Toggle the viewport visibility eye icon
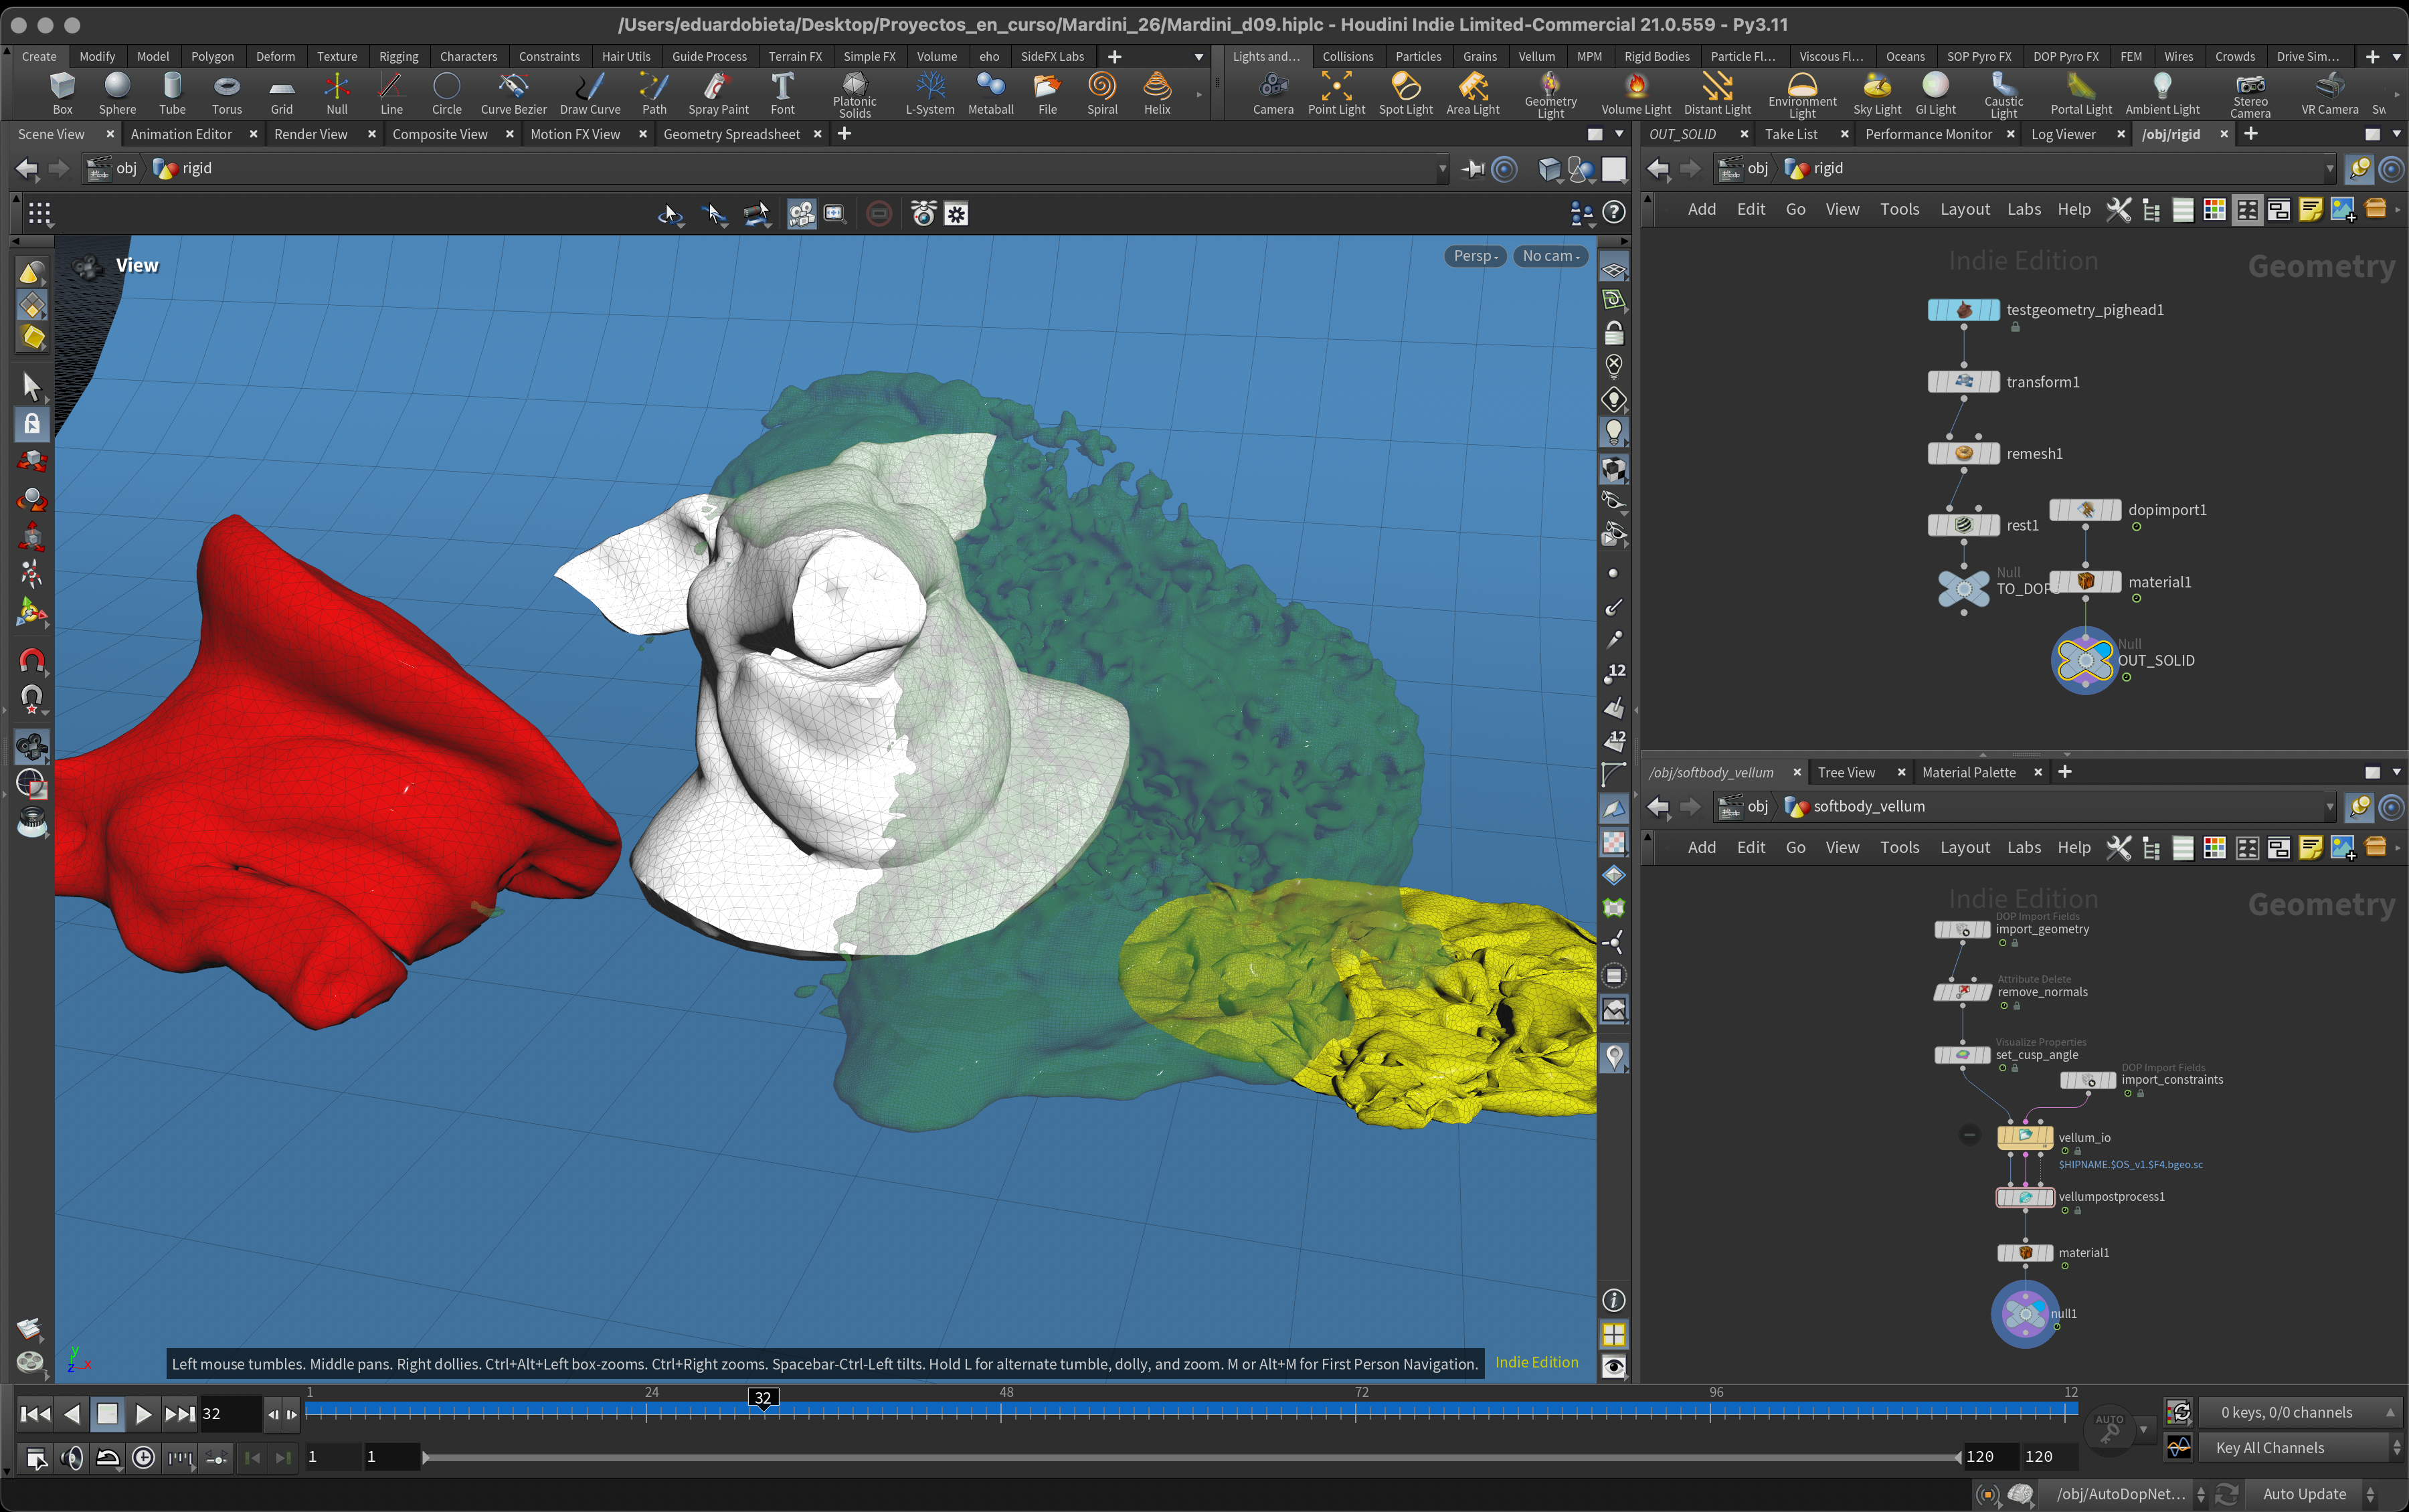 [x=1613, y=1367]
